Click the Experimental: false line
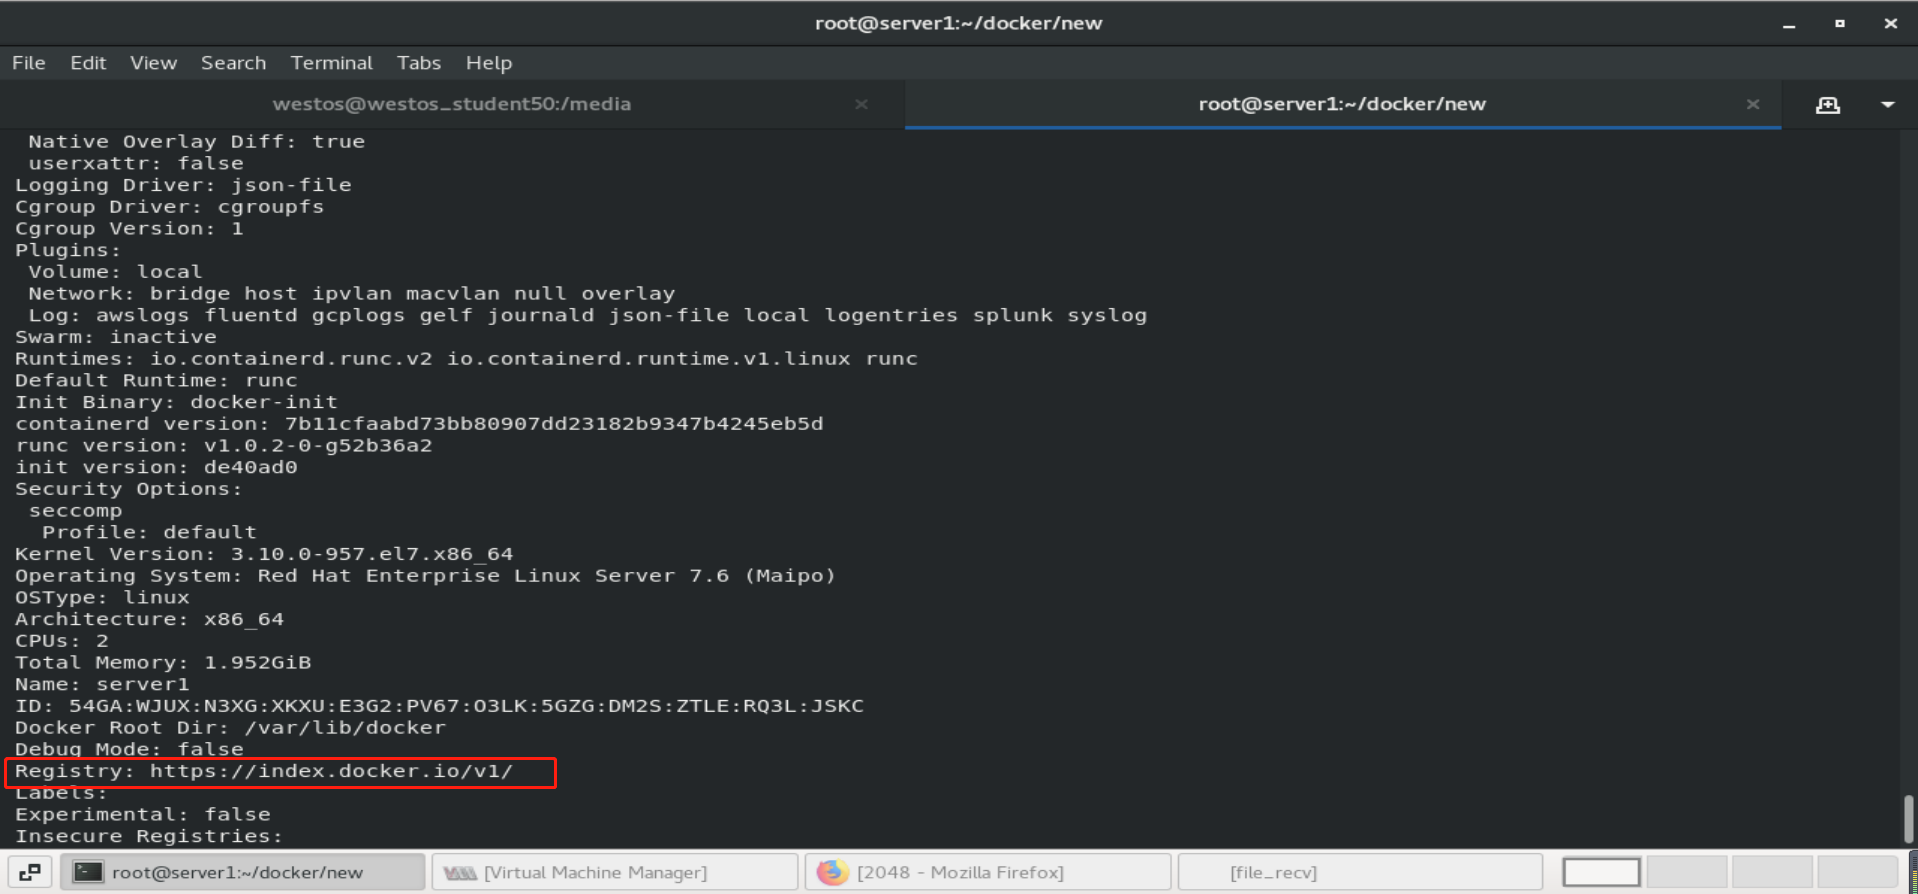Viewport: 1918px width, 894px height. click(x=142, y=815)
